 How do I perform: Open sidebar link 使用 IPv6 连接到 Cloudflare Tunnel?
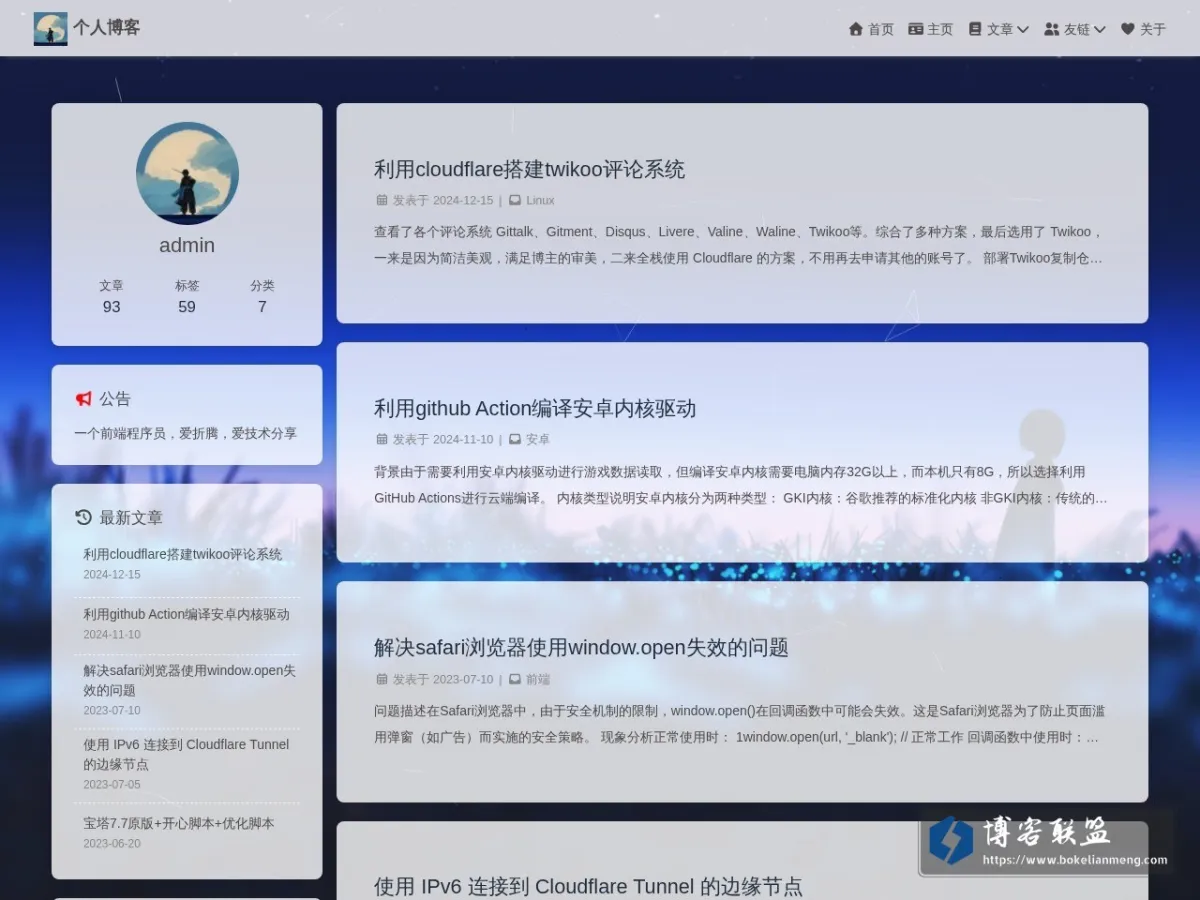pyautogui.click(x=186, y=754)
